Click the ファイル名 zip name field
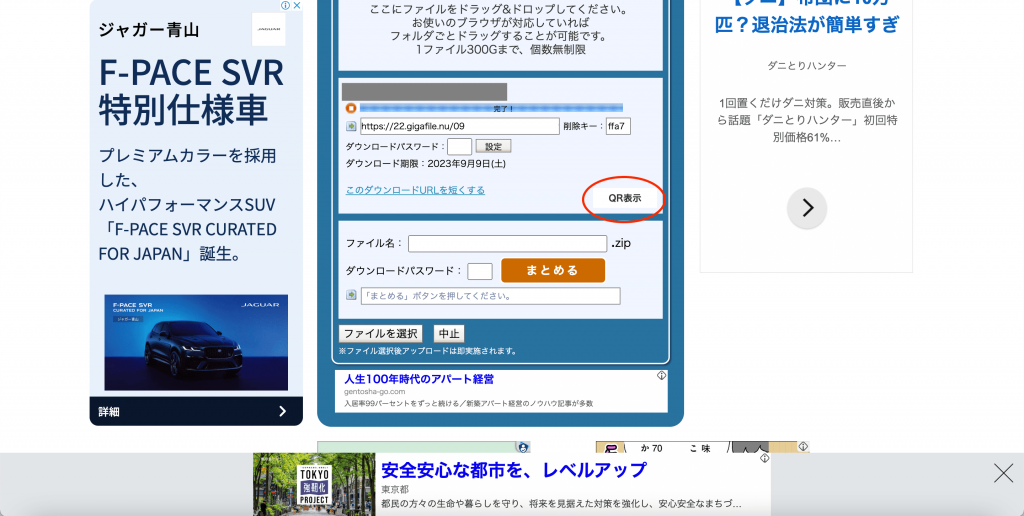Image resolution: width=1024 pixels, height=516 pixels. coord(507,243)
